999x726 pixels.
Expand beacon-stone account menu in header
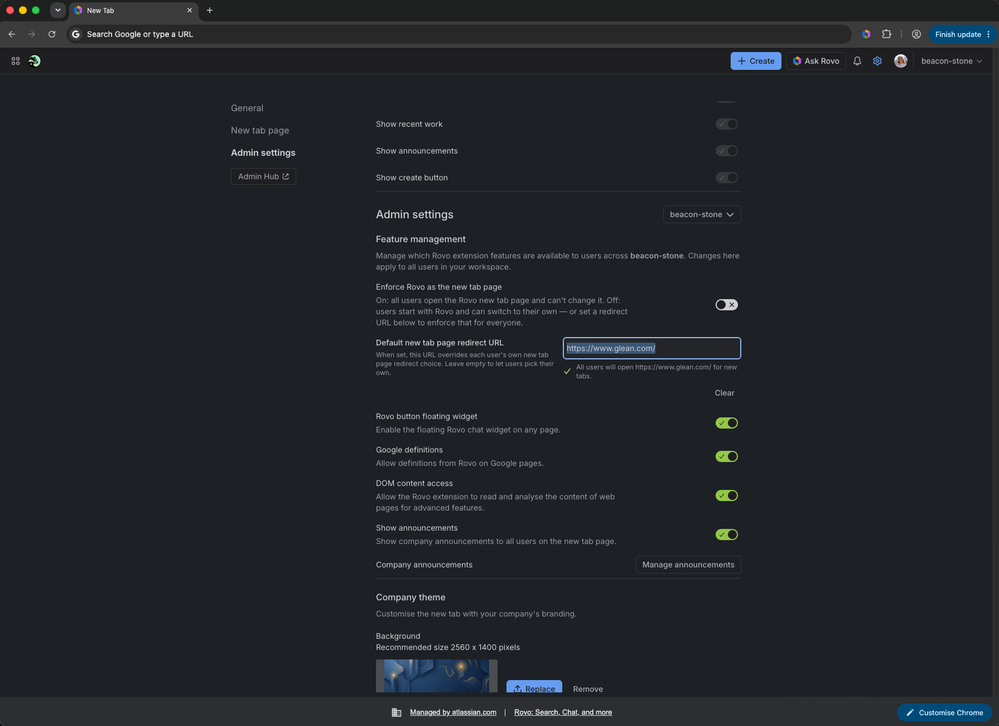click(x=951, y=61)
